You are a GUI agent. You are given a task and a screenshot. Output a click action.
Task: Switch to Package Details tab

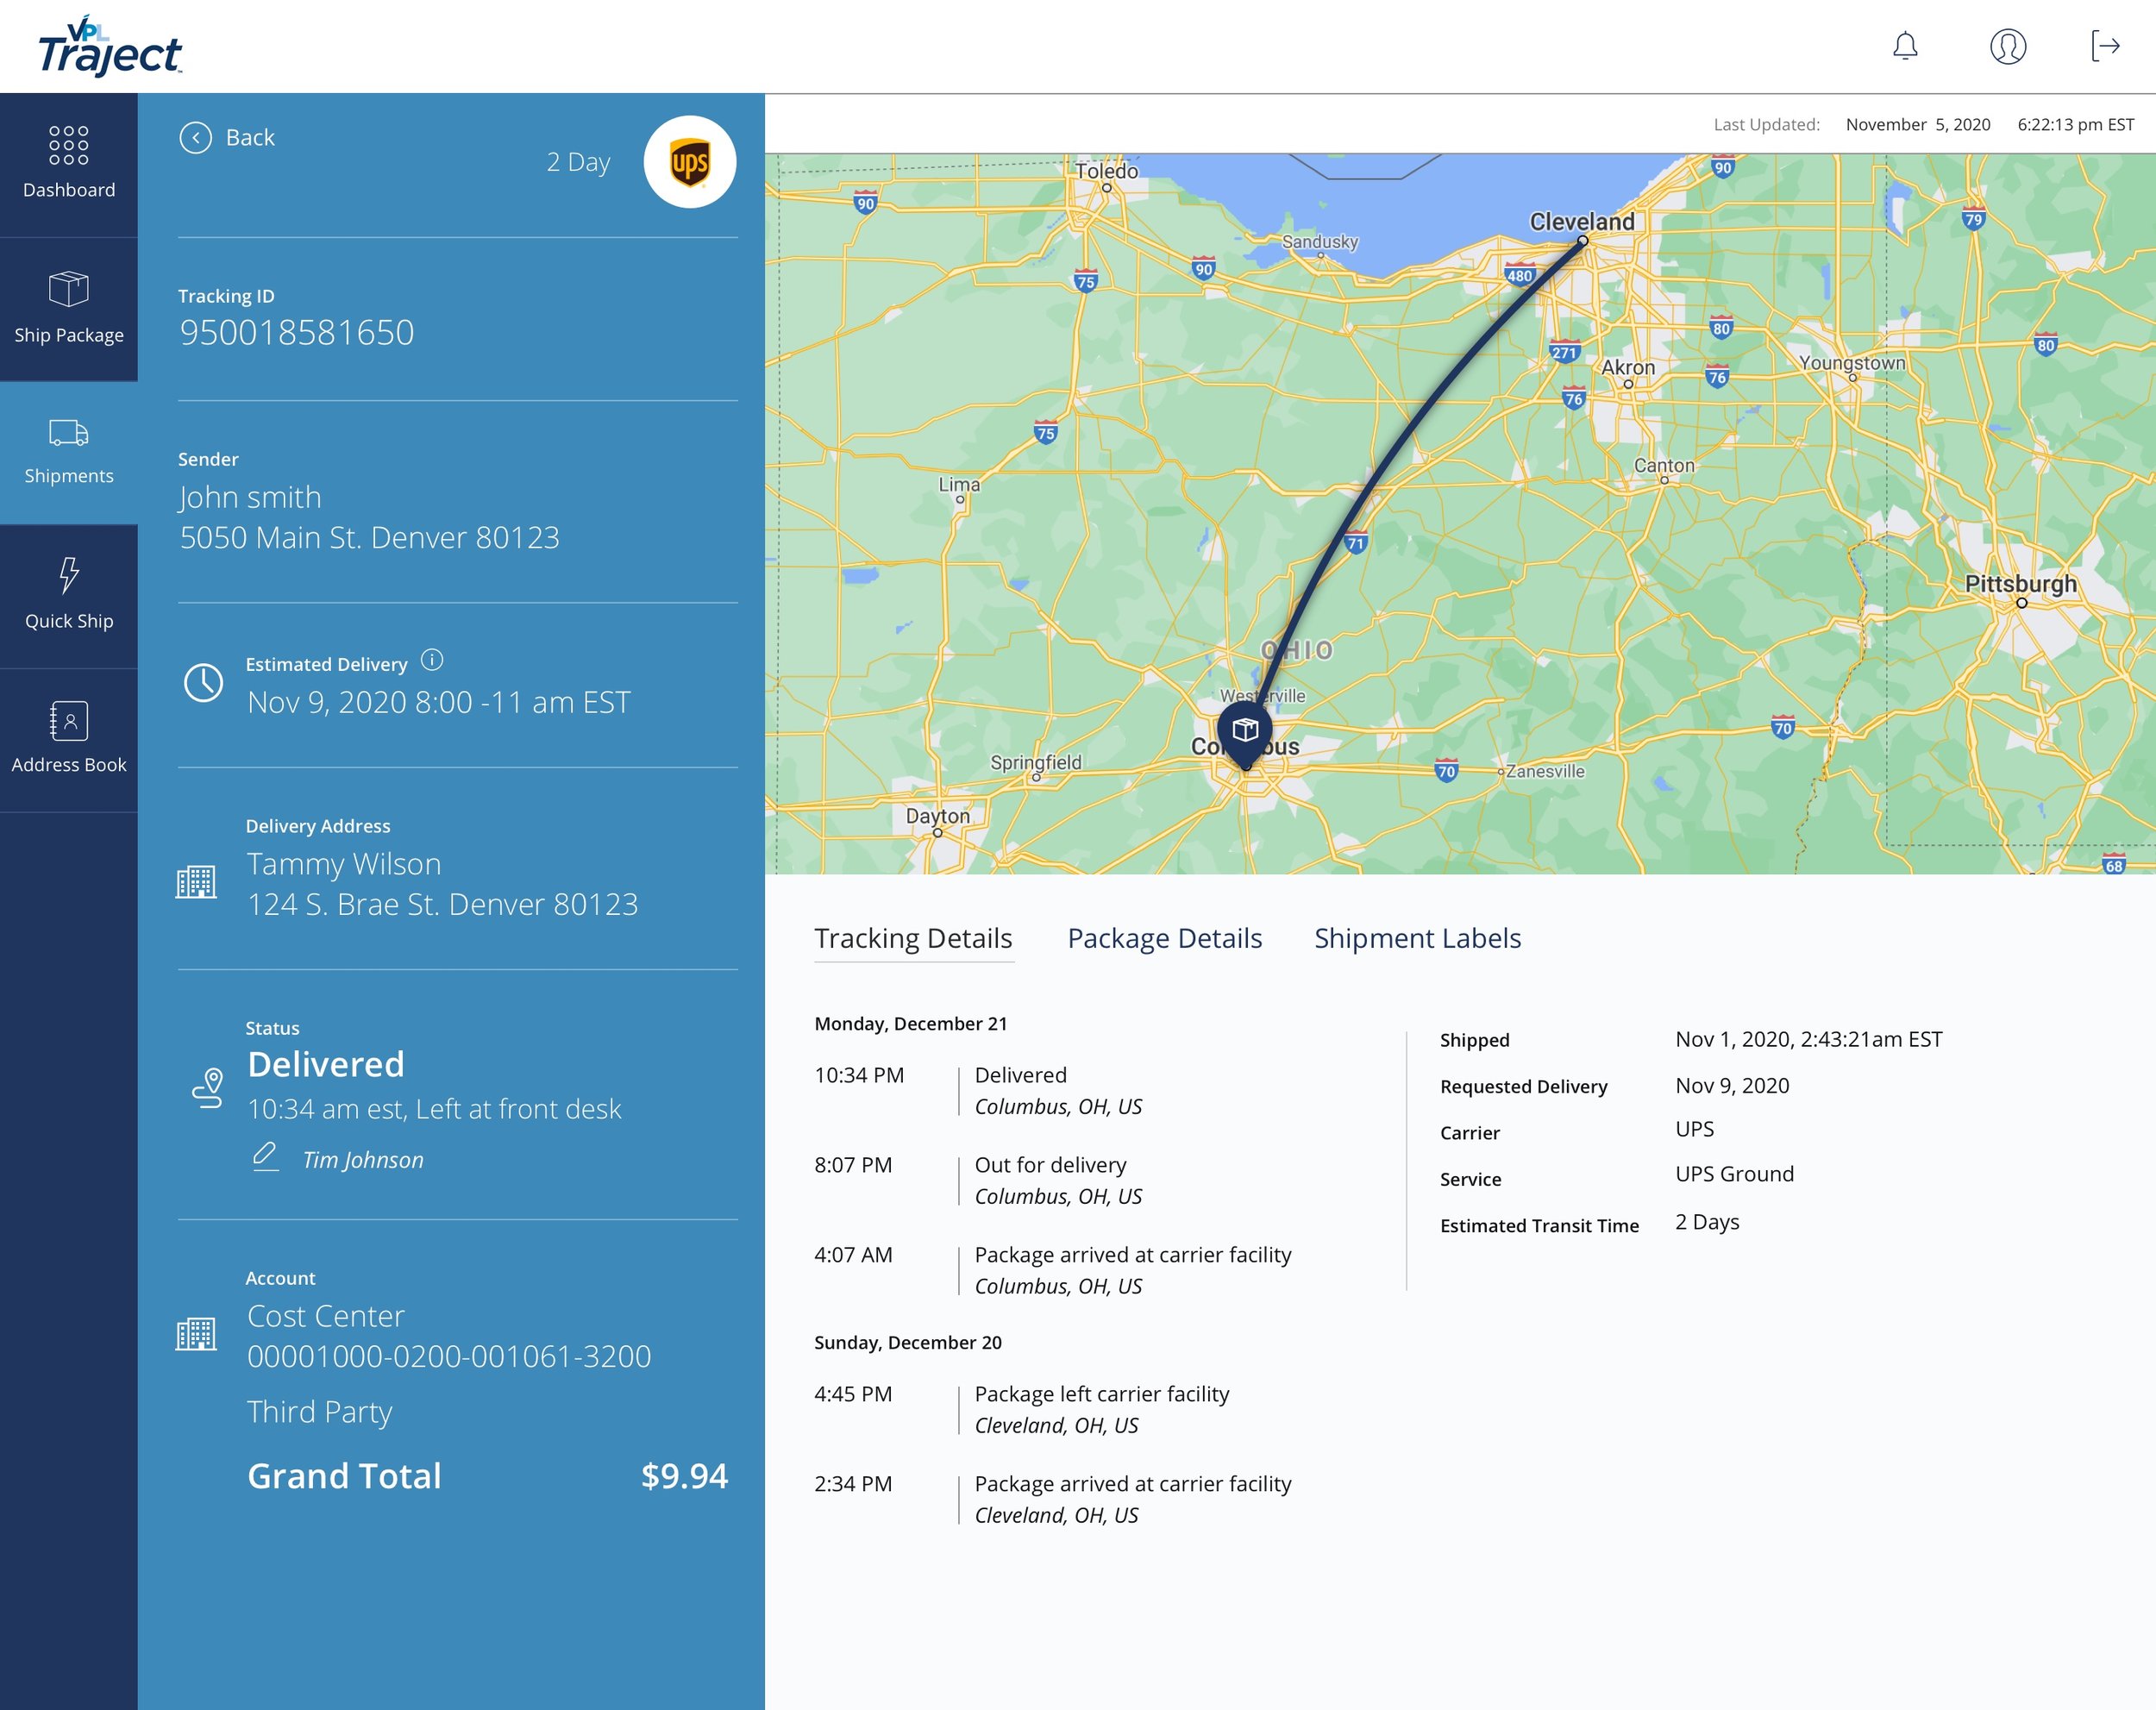(x=1164, y=938)
